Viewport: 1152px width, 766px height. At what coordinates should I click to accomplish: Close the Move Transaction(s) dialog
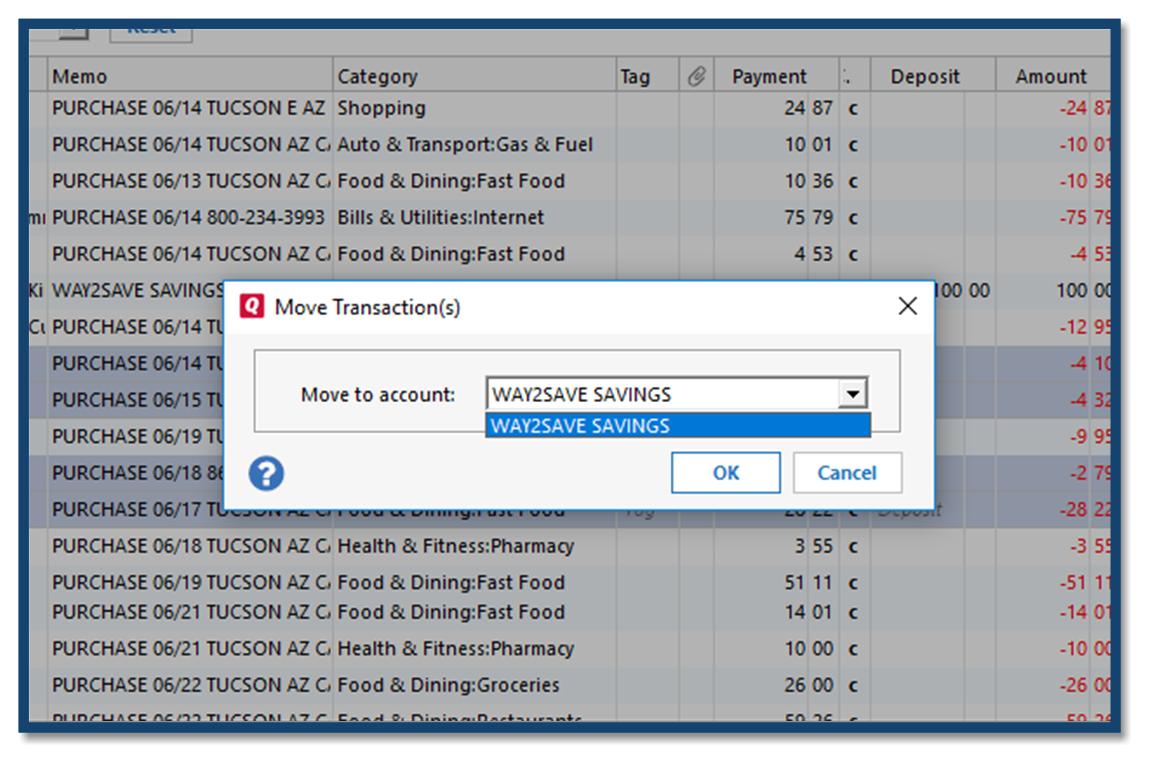tap(907, 306)
